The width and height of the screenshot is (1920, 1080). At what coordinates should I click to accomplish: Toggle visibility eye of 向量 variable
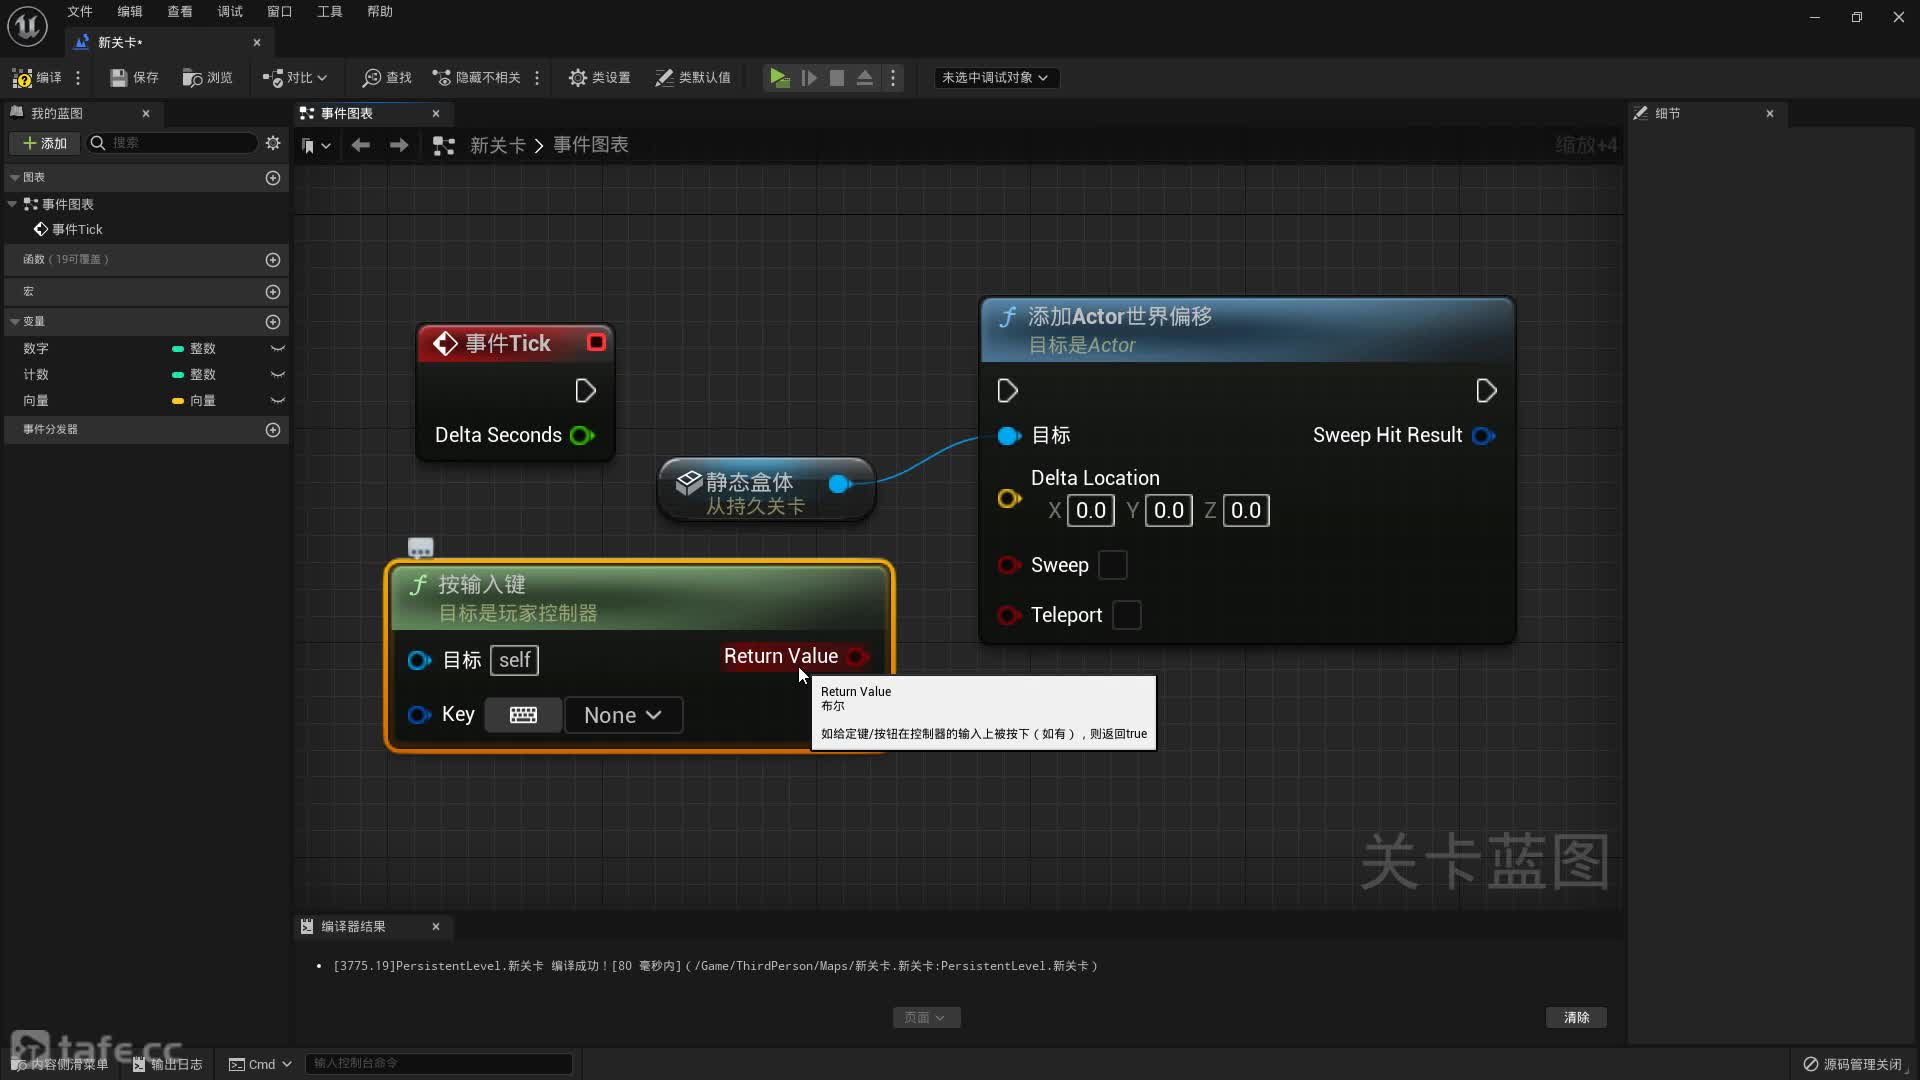click(x=277, y=401)
